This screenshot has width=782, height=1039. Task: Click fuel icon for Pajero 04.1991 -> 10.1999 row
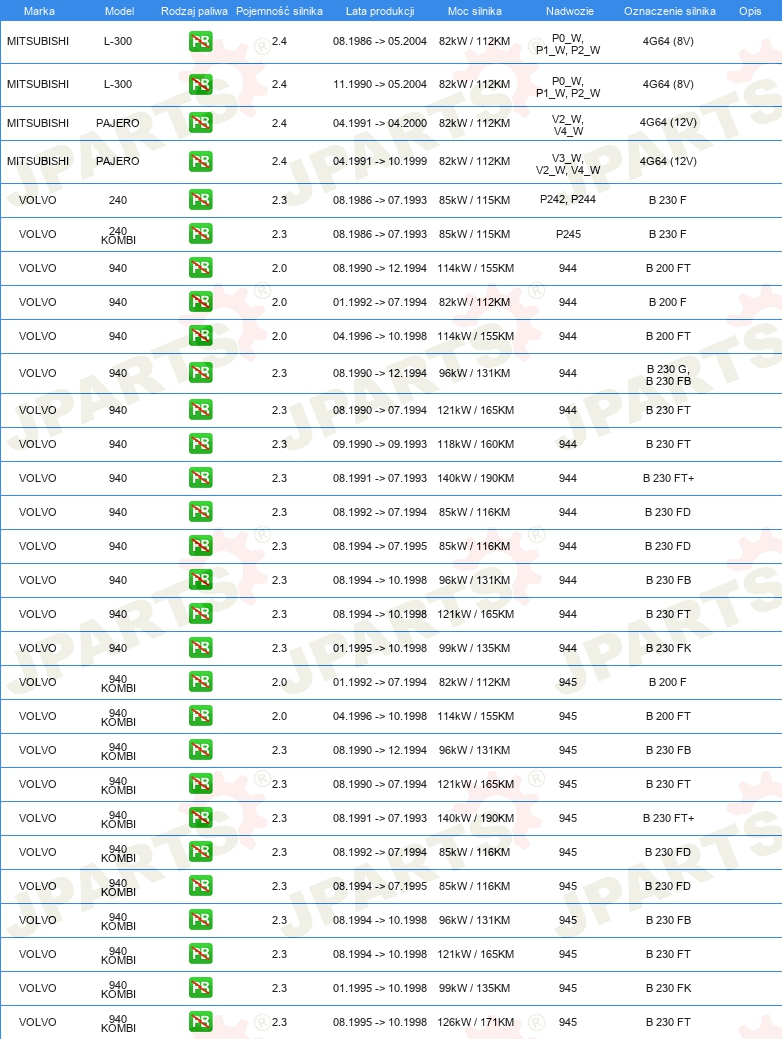(200, 161)
